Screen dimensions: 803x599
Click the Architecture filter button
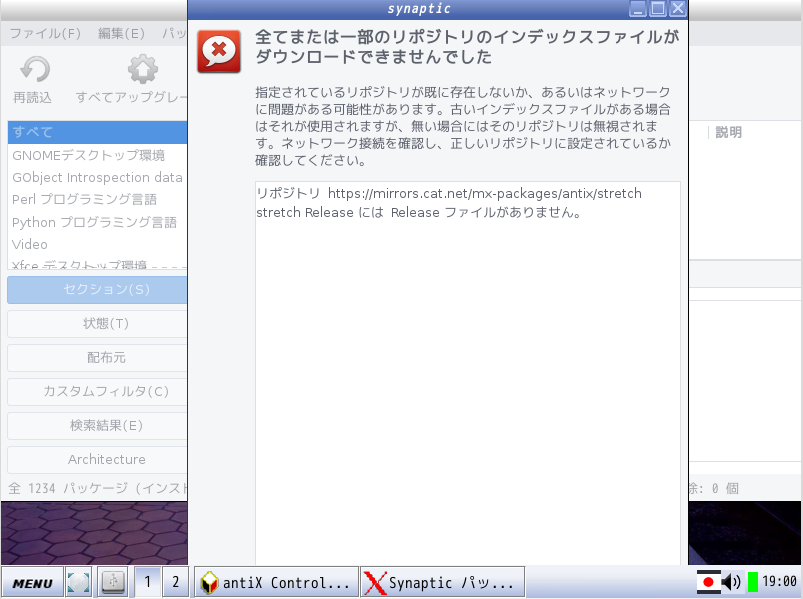[x=97, y=460]
